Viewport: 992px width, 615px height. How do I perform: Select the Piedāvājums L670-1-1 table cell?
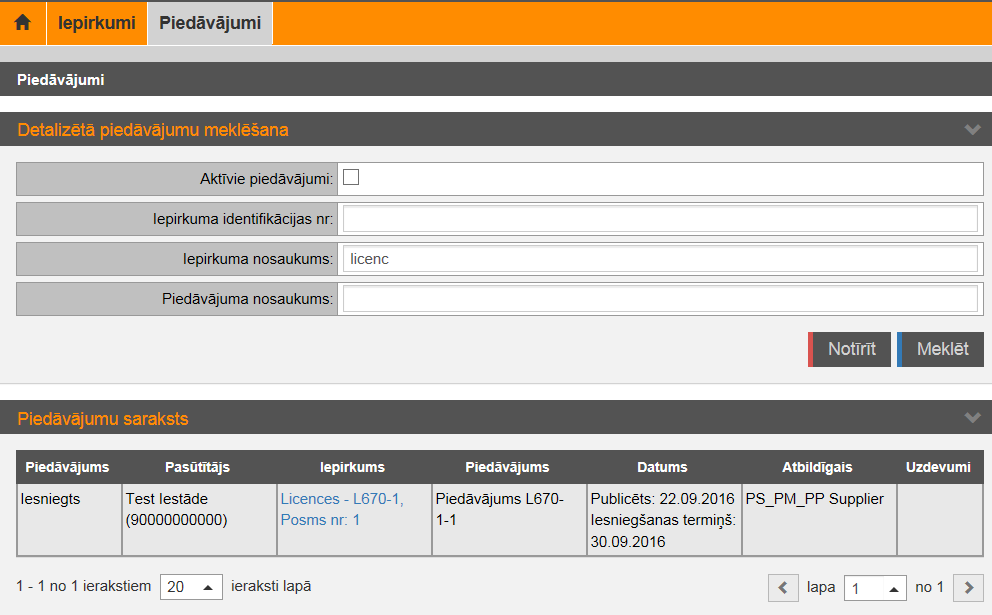coord(508,509)
